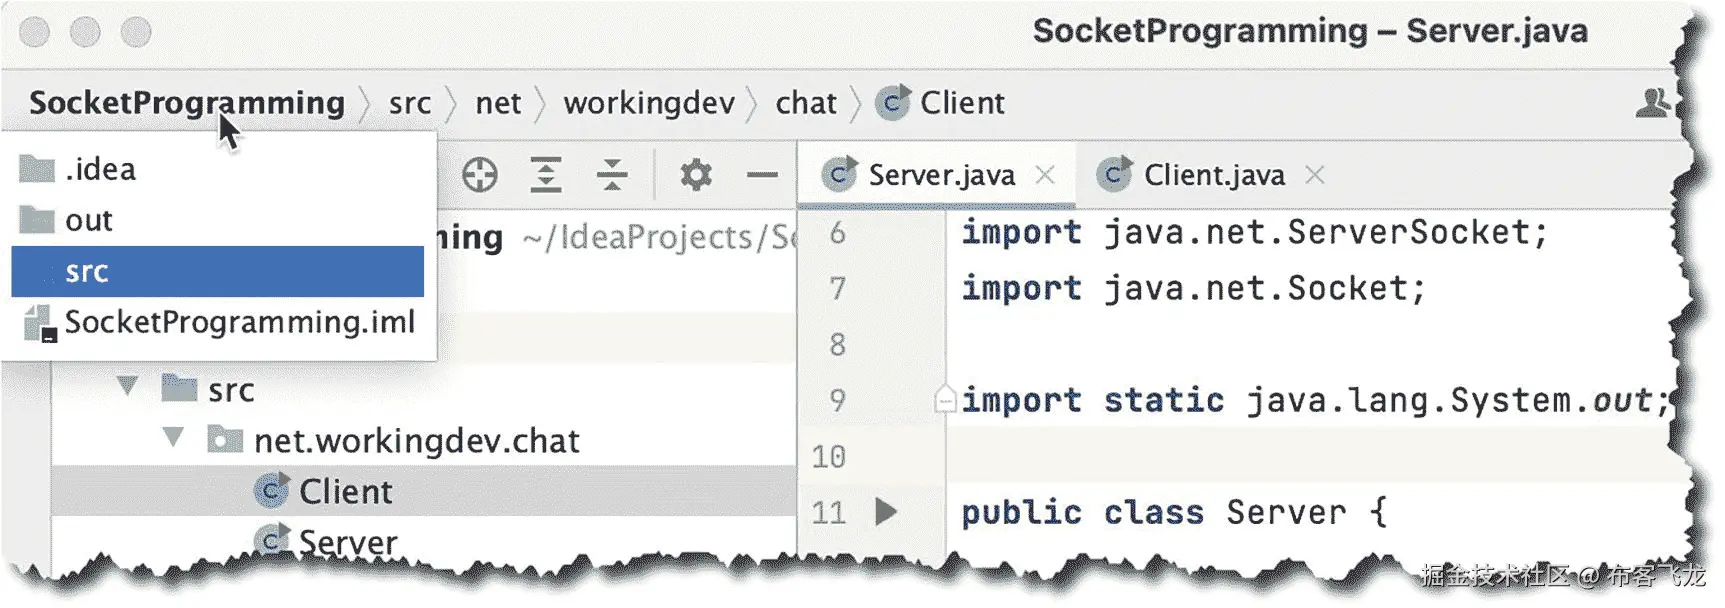Close the Client.java editor tab
Screen dimensions: 1725x608
click(1315, 175)
